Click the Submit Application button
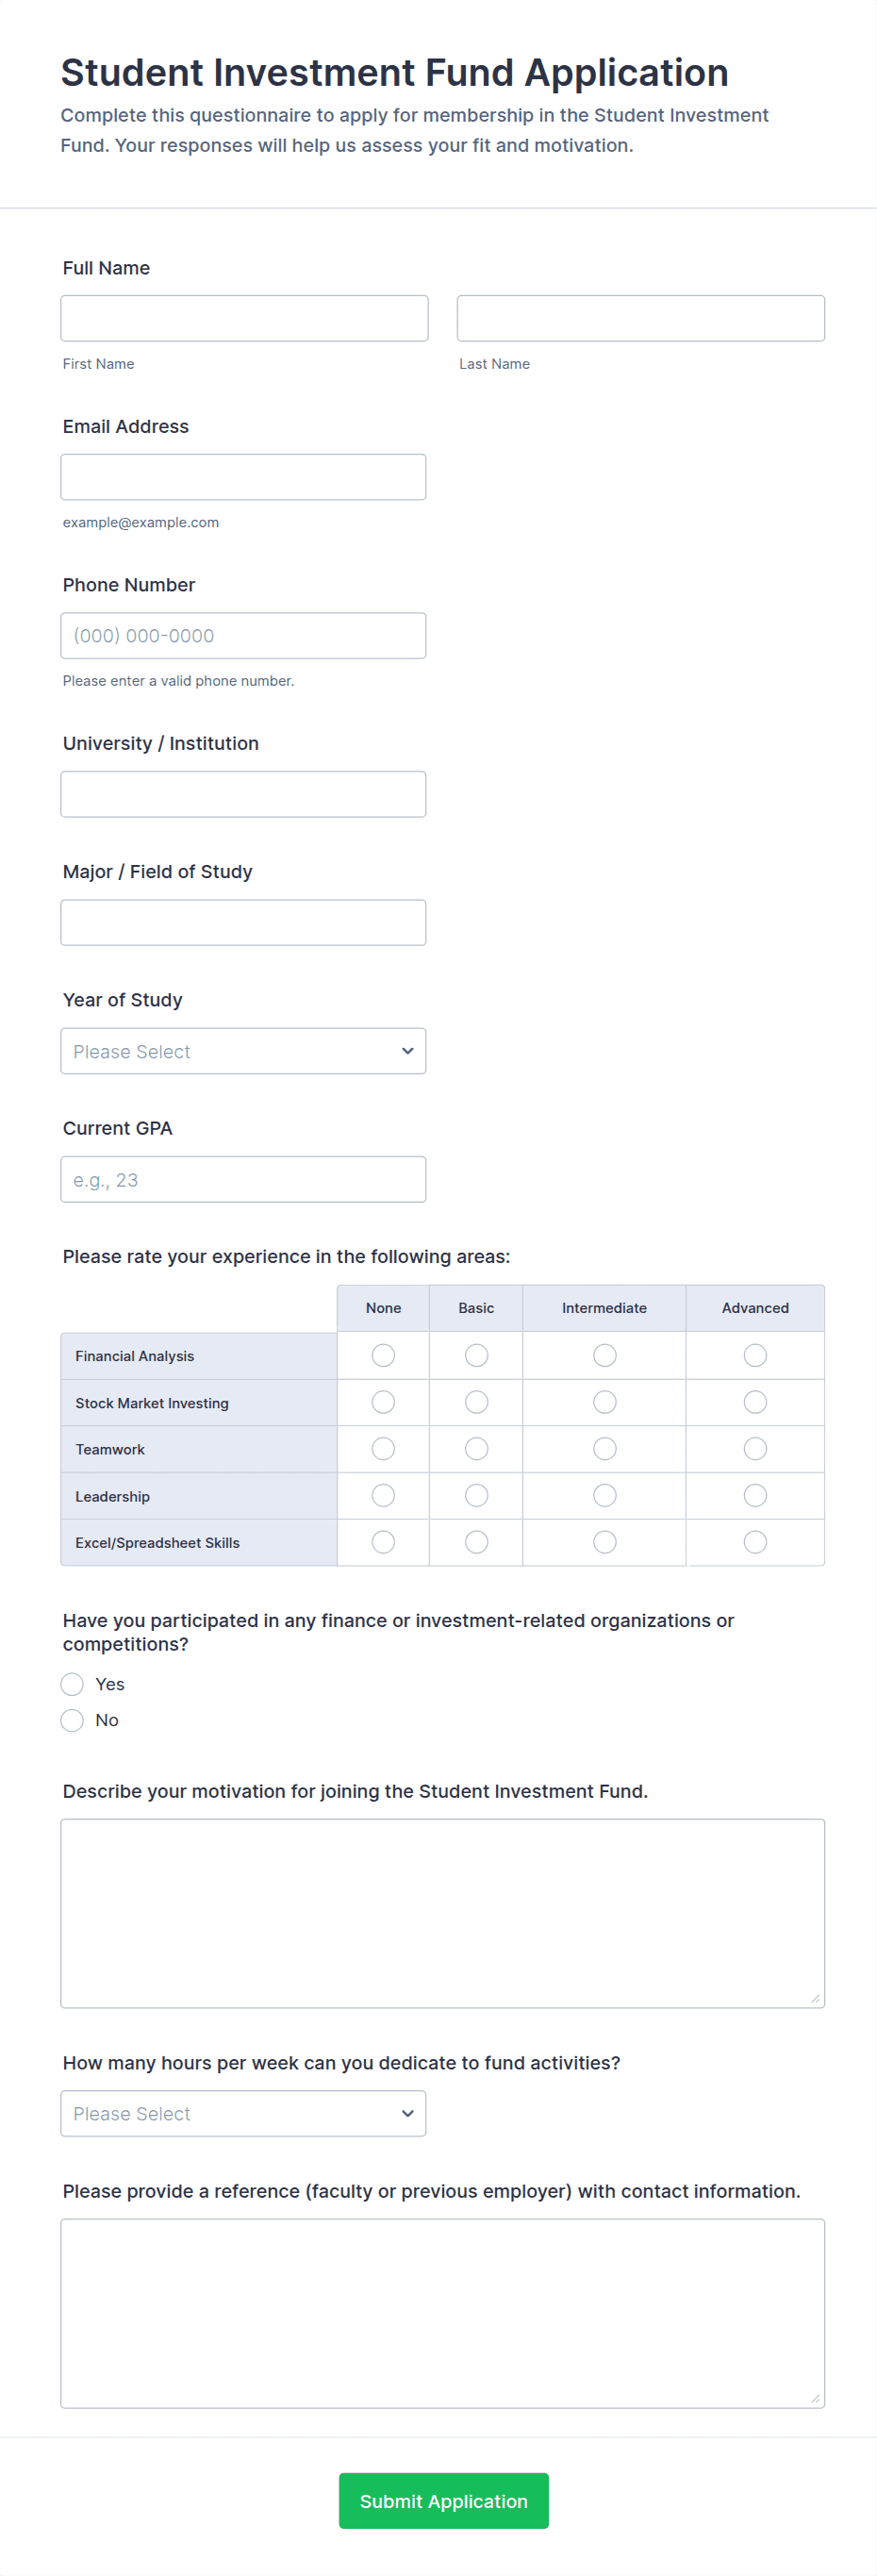This screenshot has width=877, height=2576. [443, 2500]
